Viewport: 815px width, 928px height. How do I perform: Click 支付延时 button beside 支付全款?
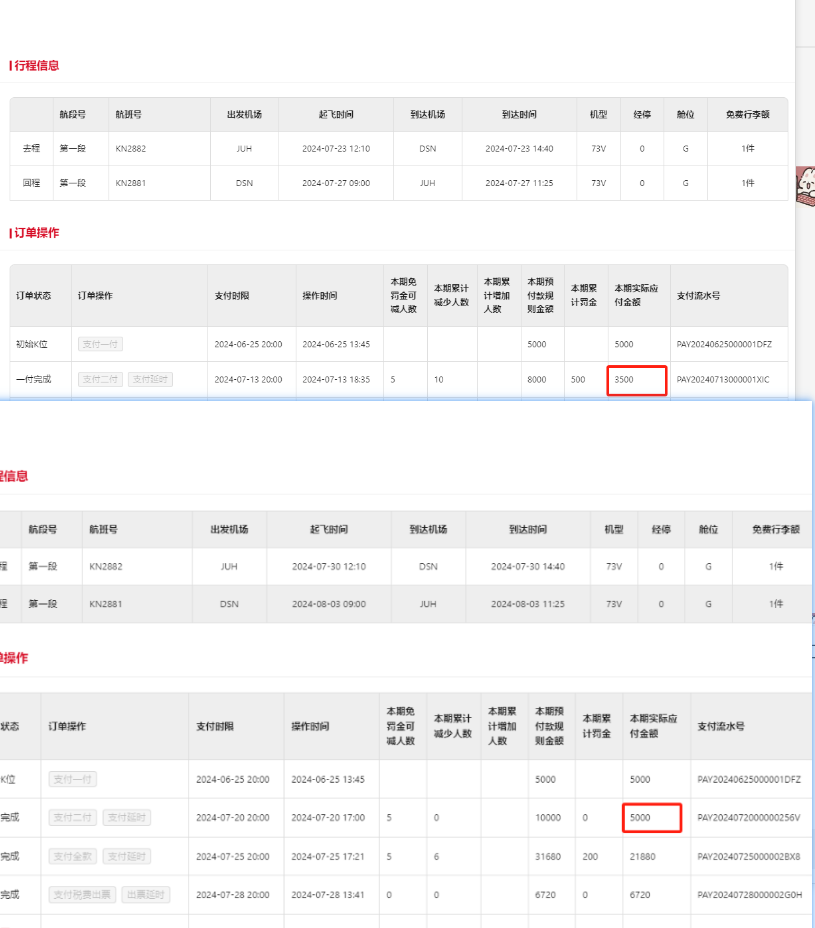coord(127,856)
